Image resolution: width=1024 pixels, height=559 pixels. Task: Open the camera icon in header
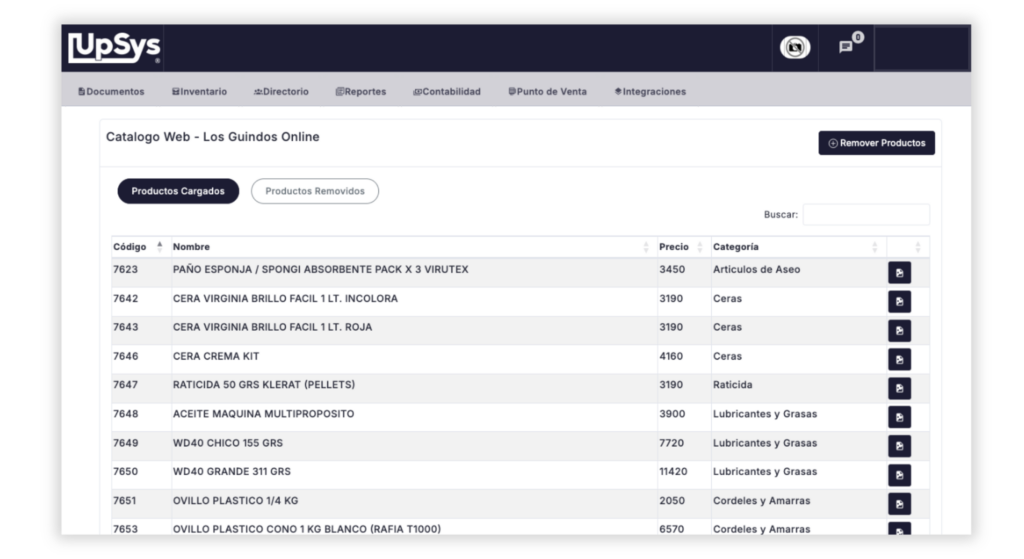795,48
